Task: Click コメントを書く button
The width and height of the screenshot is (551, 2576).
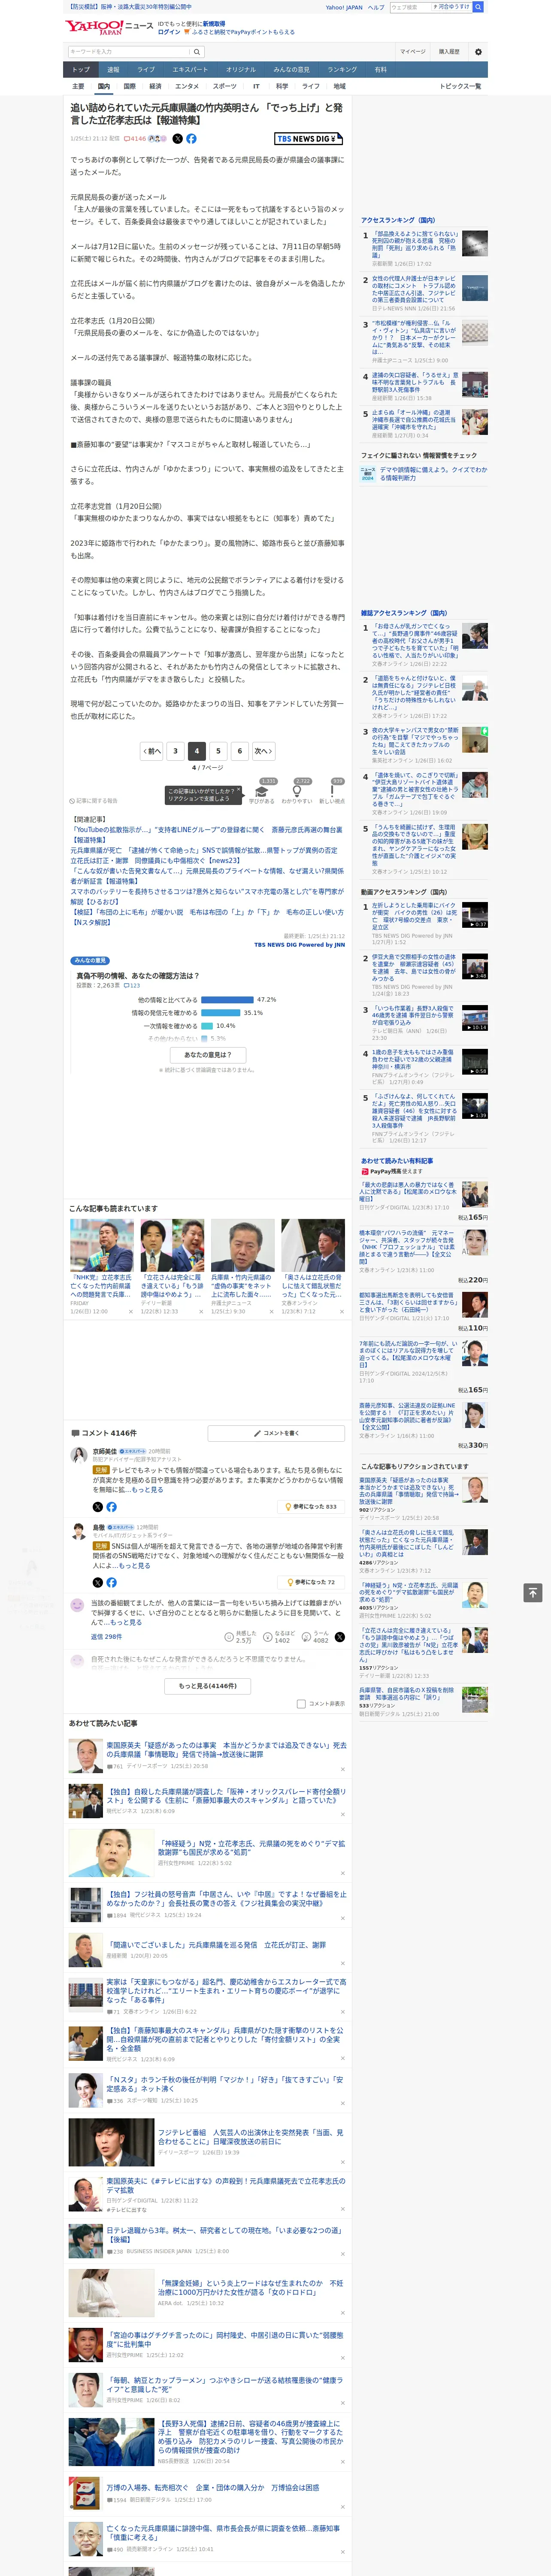Action: (x=276, y=1433)
